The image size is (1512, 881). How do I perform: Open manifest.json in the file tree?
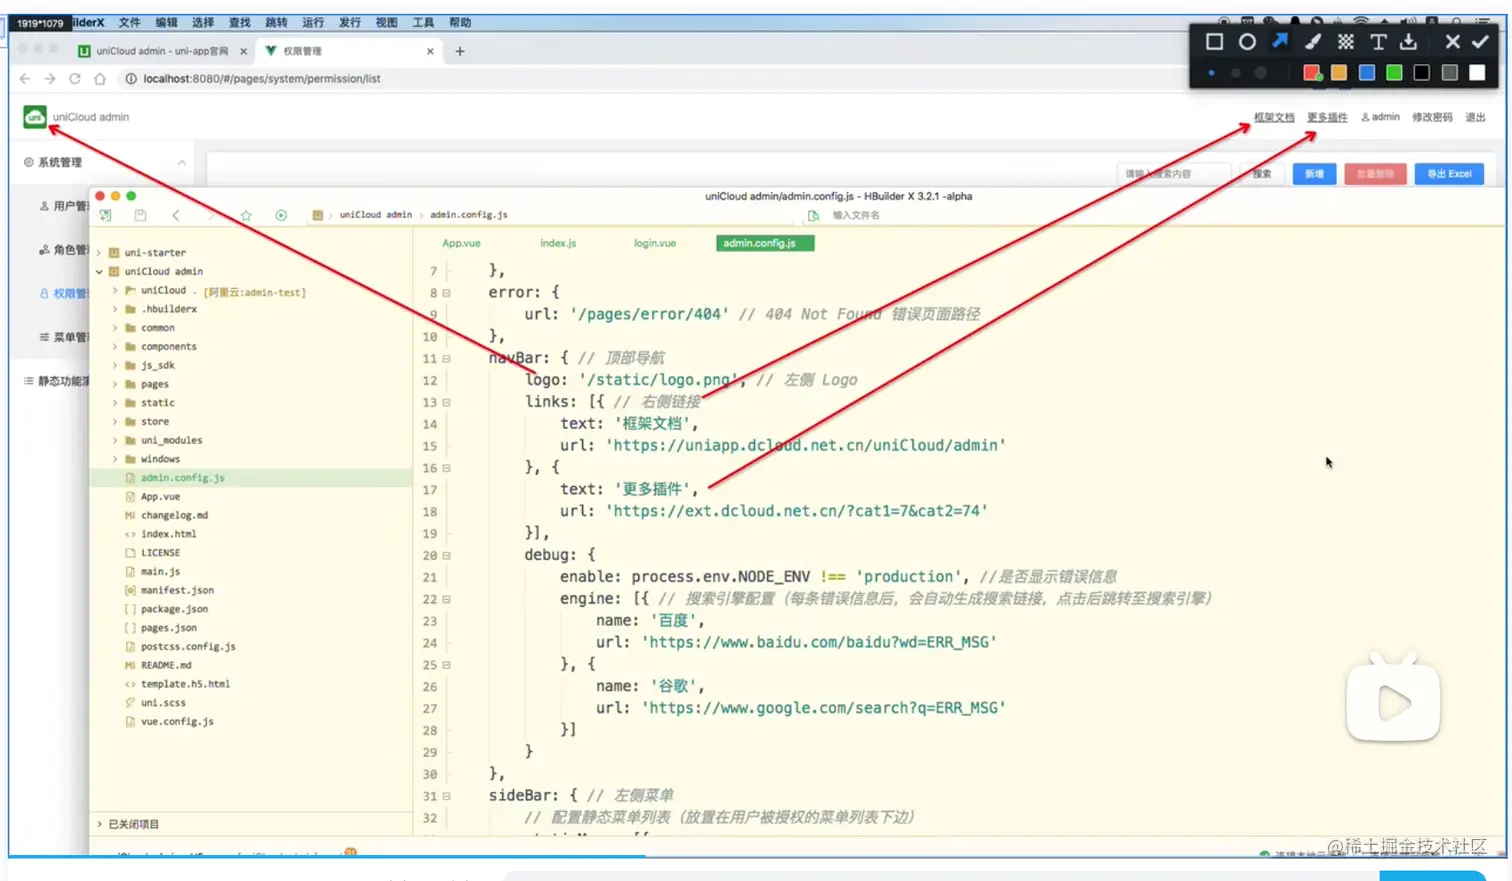[x=177, y=590]
